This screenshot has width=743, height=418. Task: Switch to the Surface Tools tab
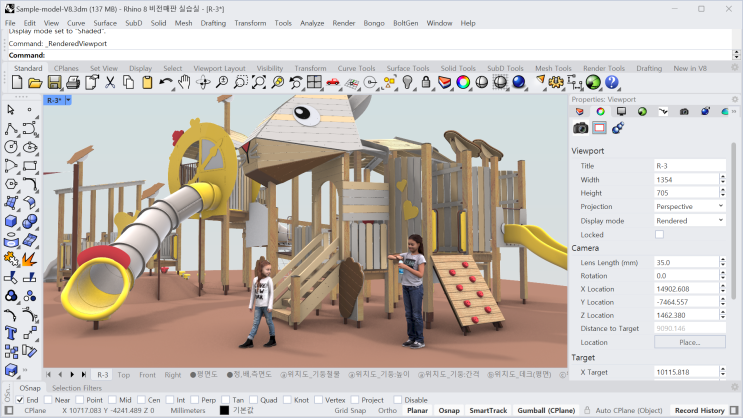408,68
